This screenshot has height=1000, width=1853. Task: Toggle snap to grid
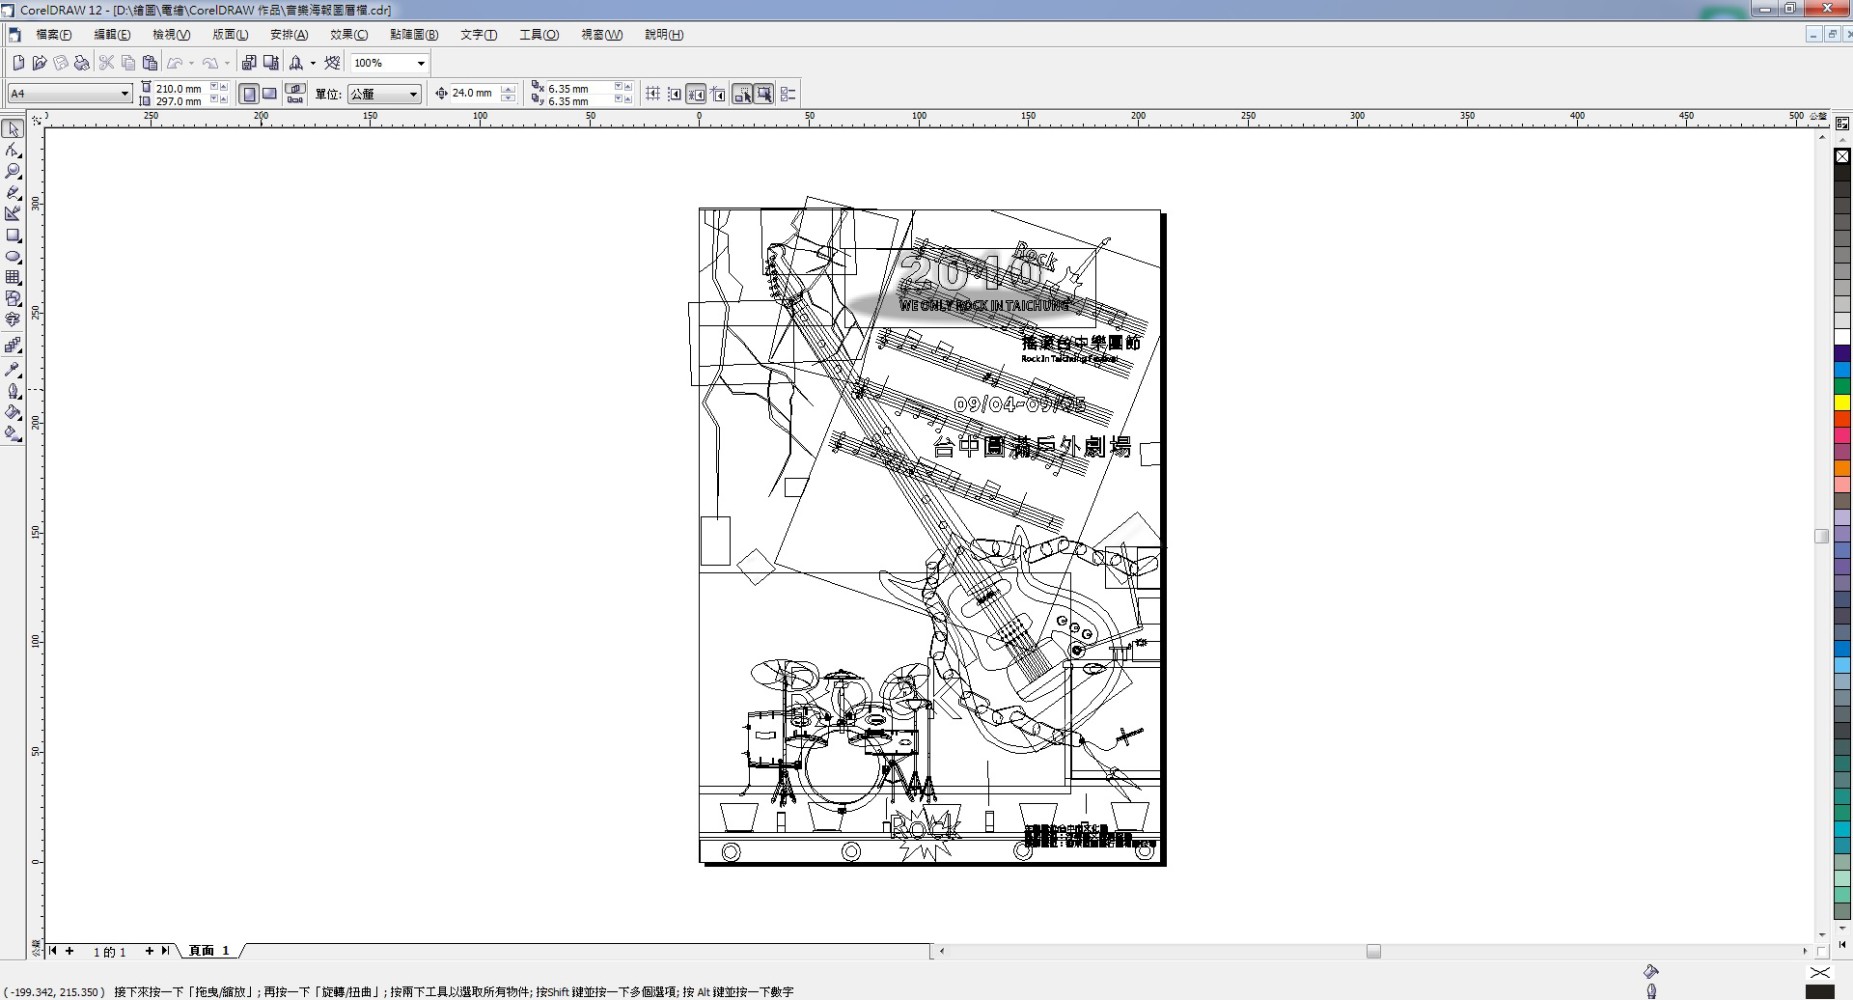tap(653, 94)
